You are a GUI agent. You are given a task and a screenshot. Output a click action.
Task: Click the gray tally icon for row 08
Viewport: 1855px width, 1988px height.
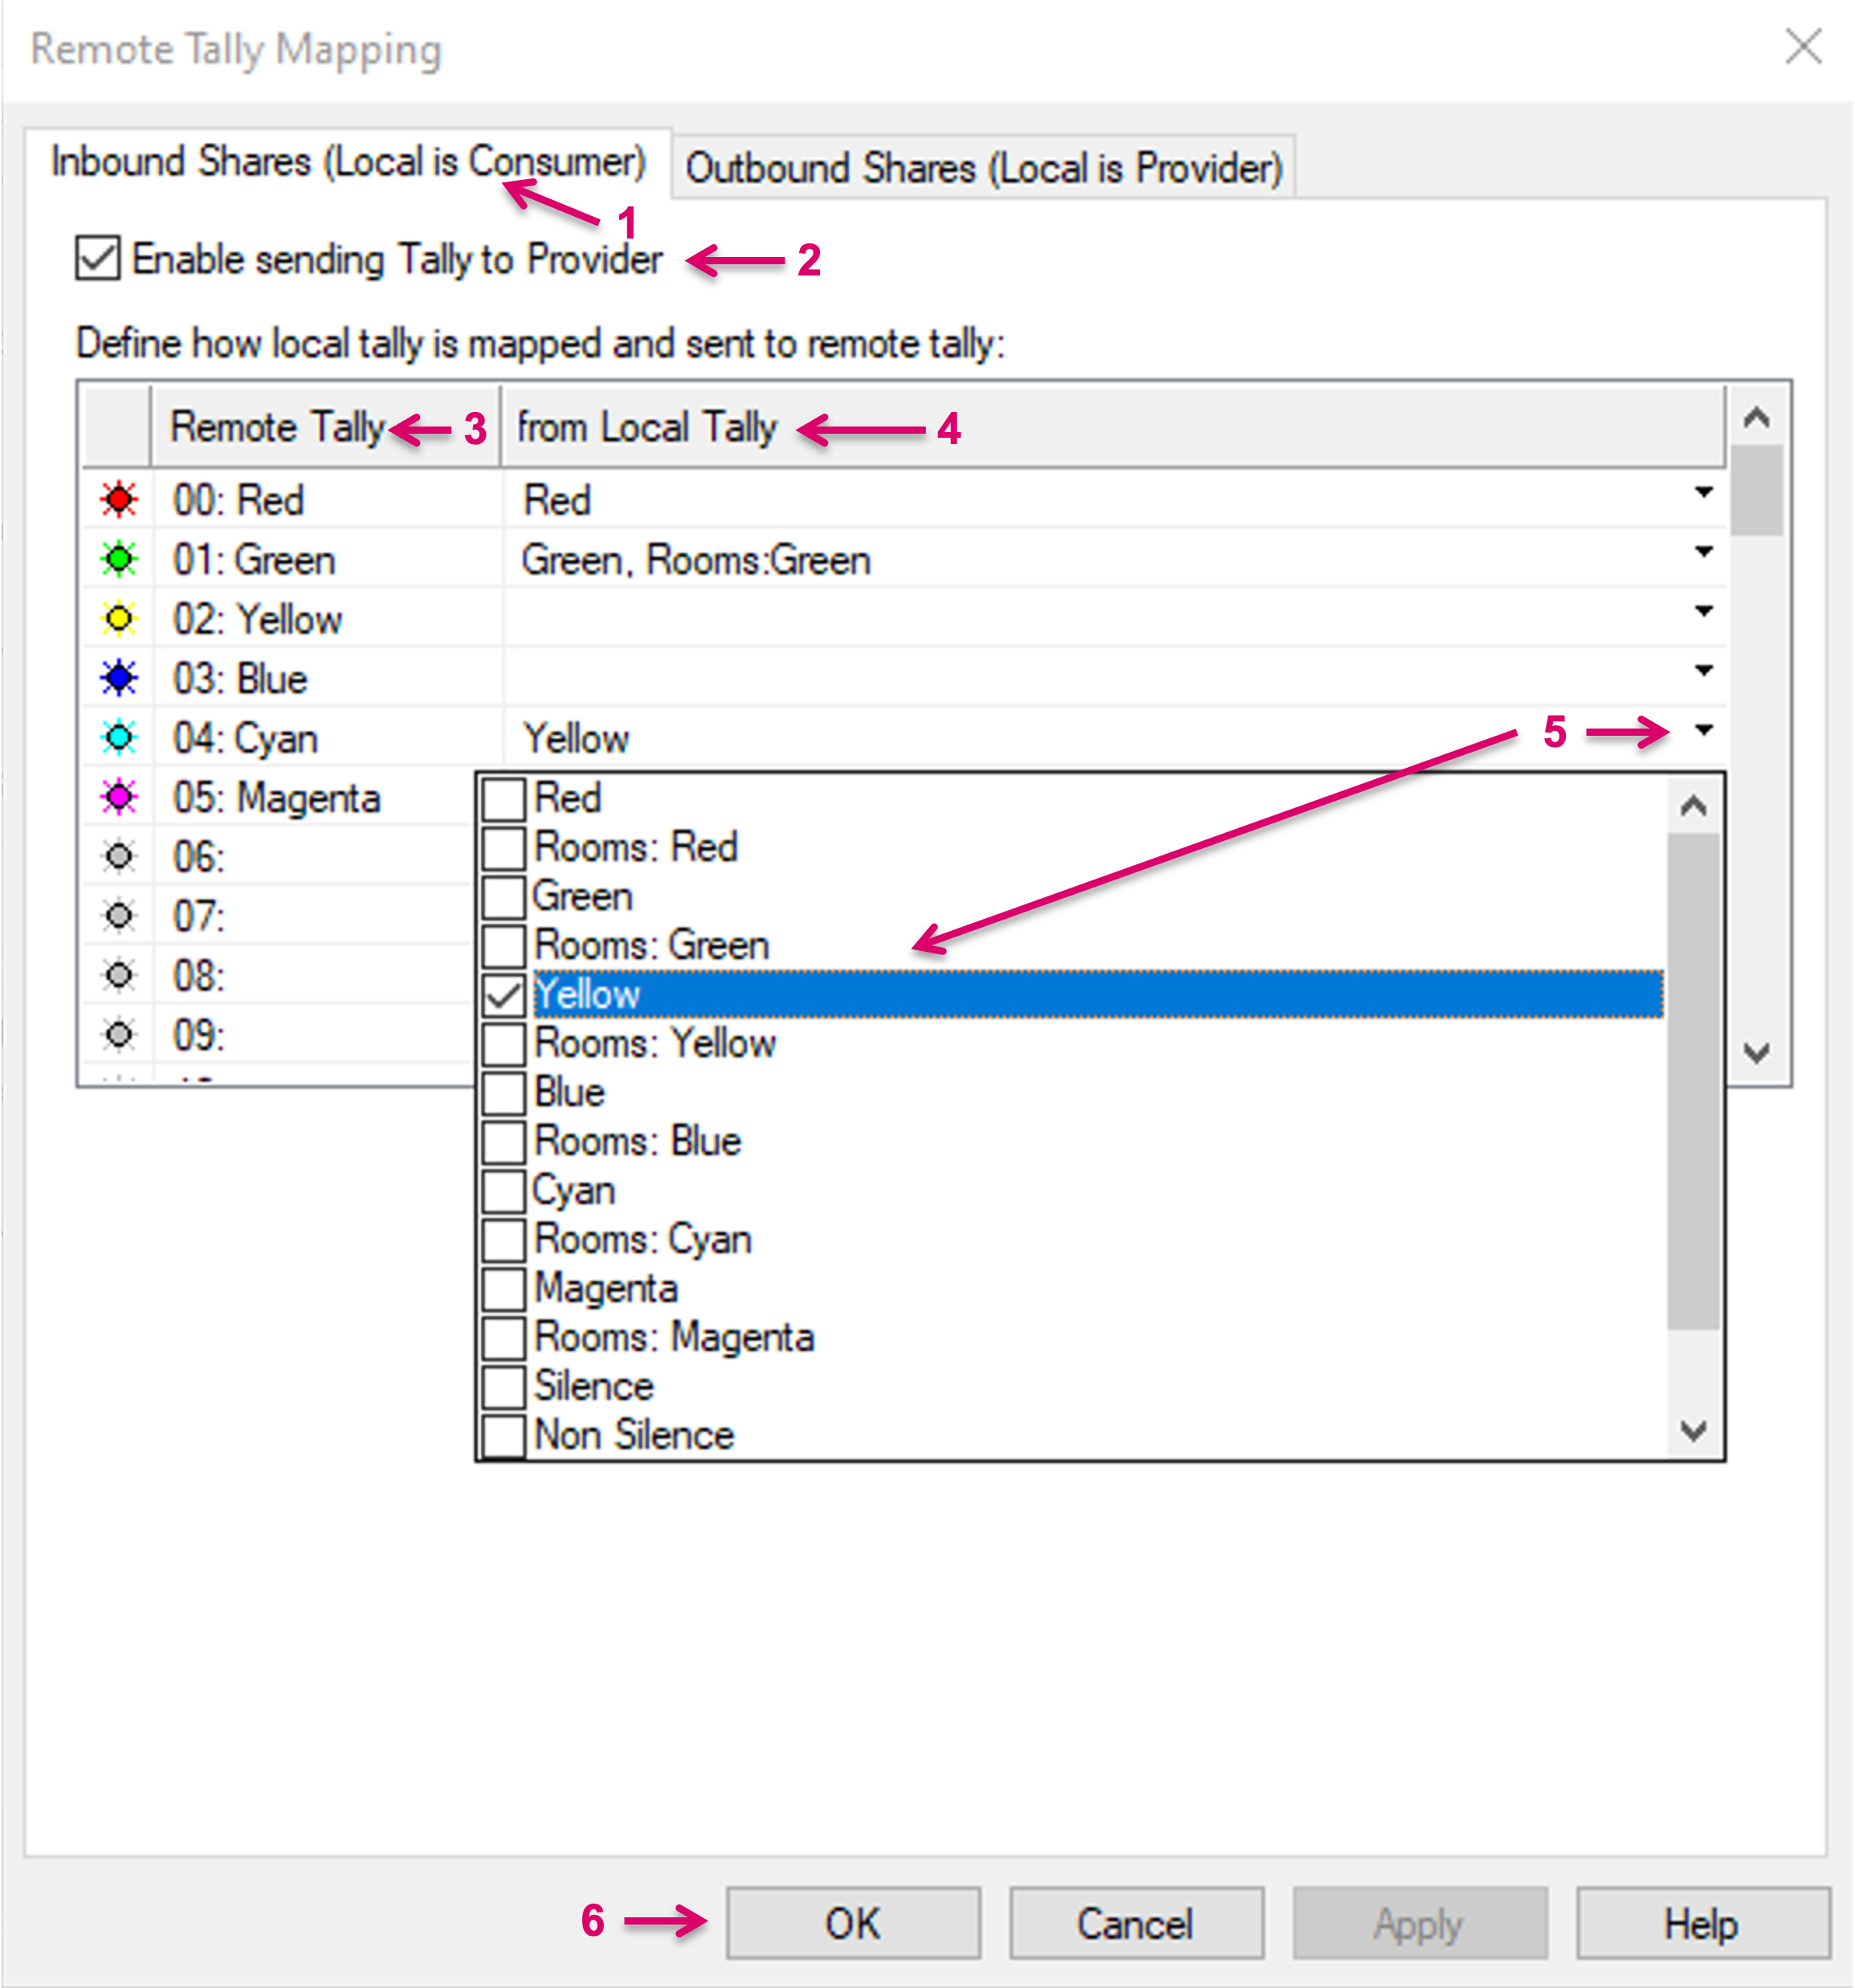tap(119, 975)
